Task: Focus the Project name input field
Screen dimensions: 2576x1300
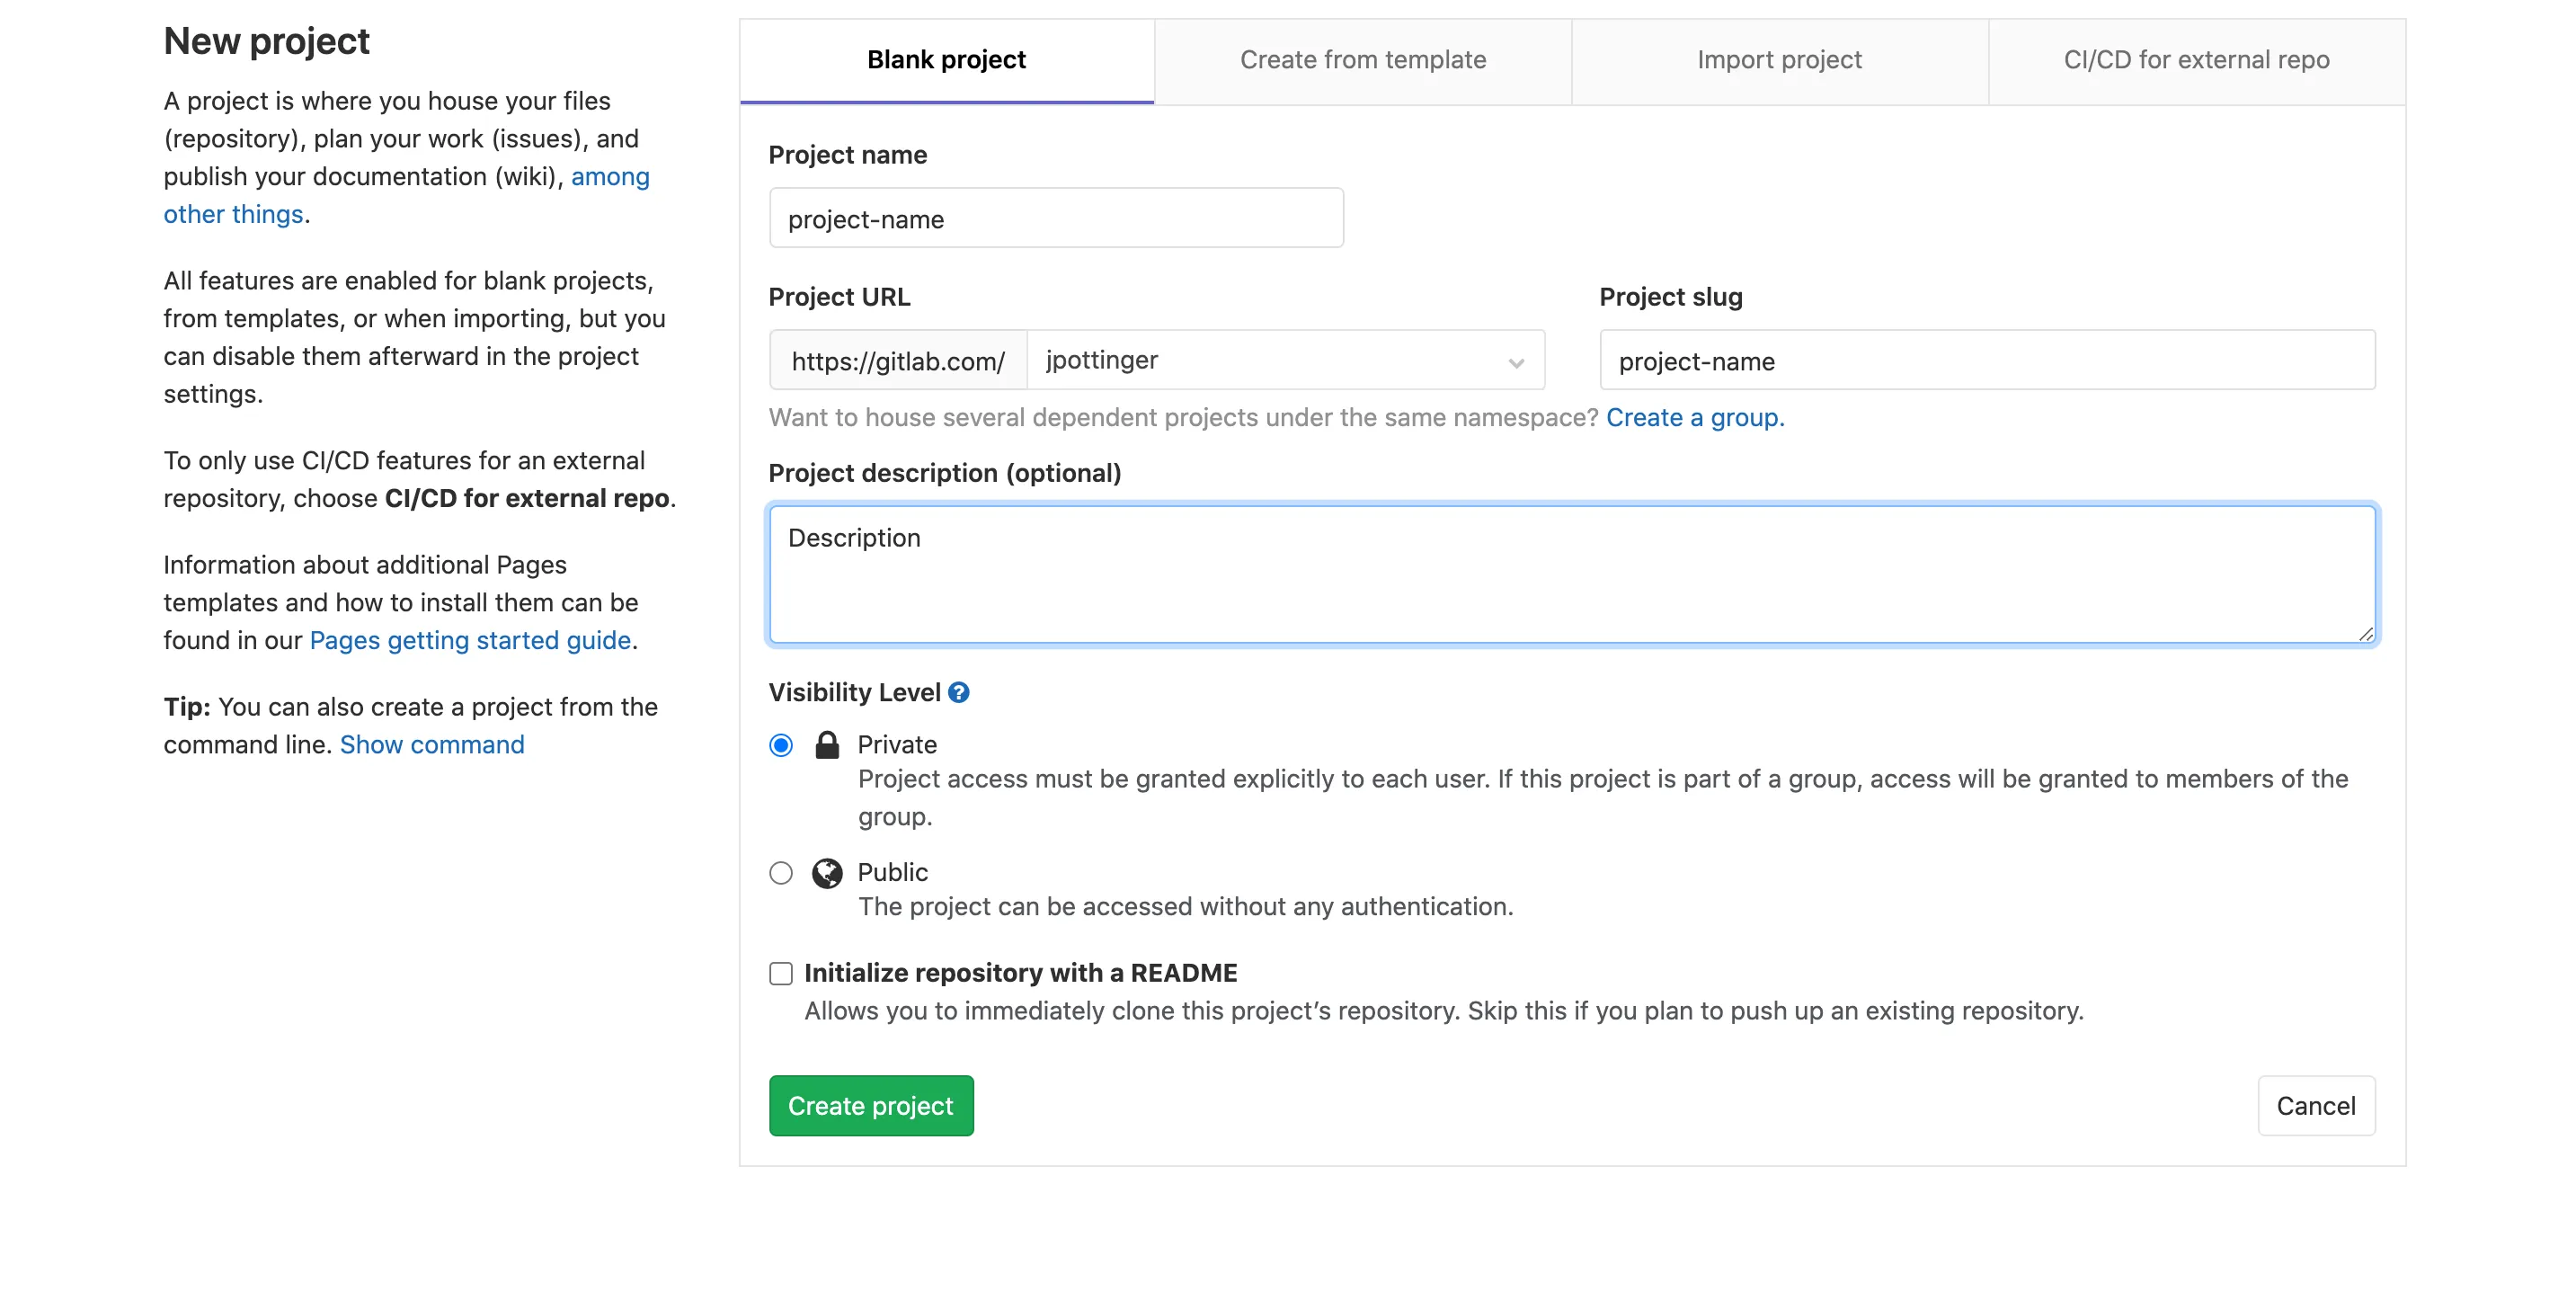Action: point(1056,218)
